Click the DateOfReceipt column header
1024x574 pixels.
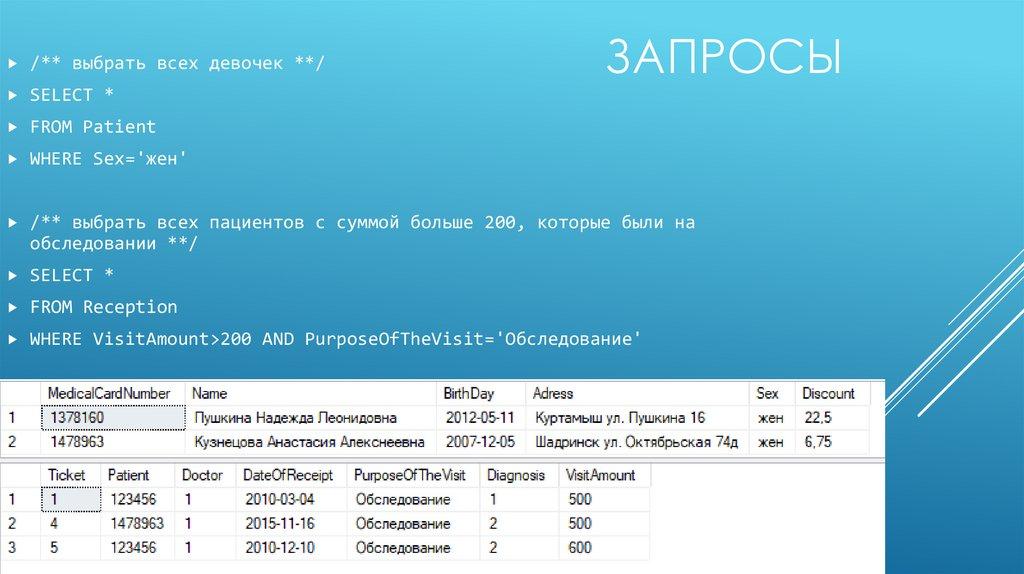(x=279, y=475)
